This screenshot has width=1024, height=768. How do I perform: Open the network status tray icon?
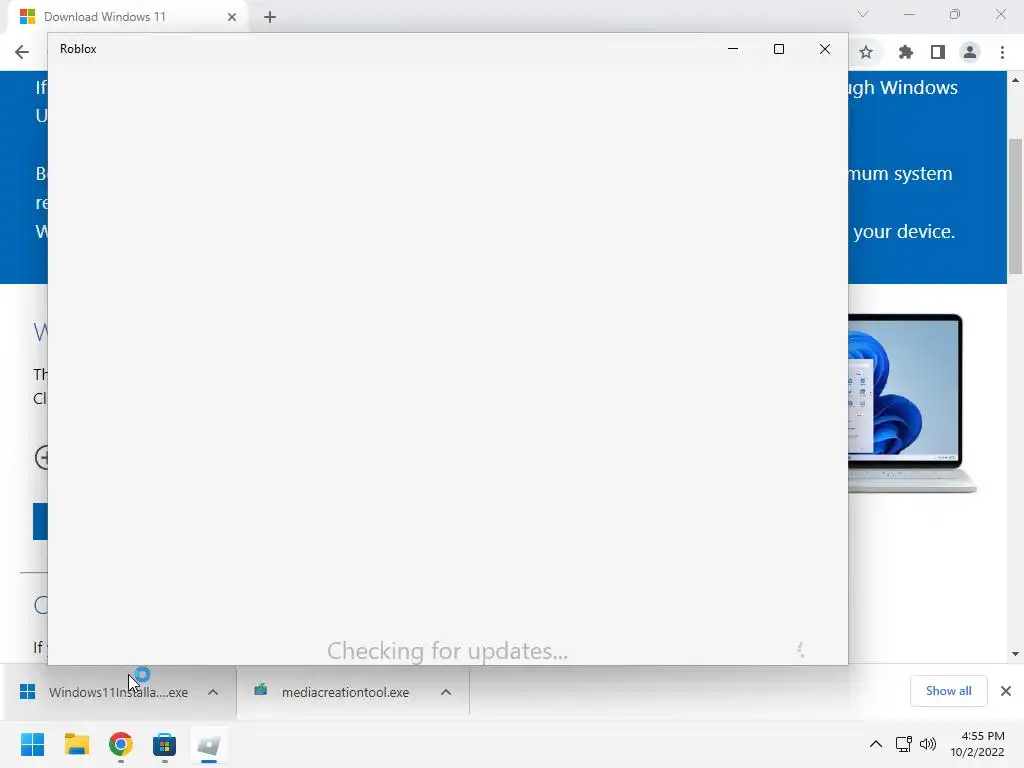(904, 744)
